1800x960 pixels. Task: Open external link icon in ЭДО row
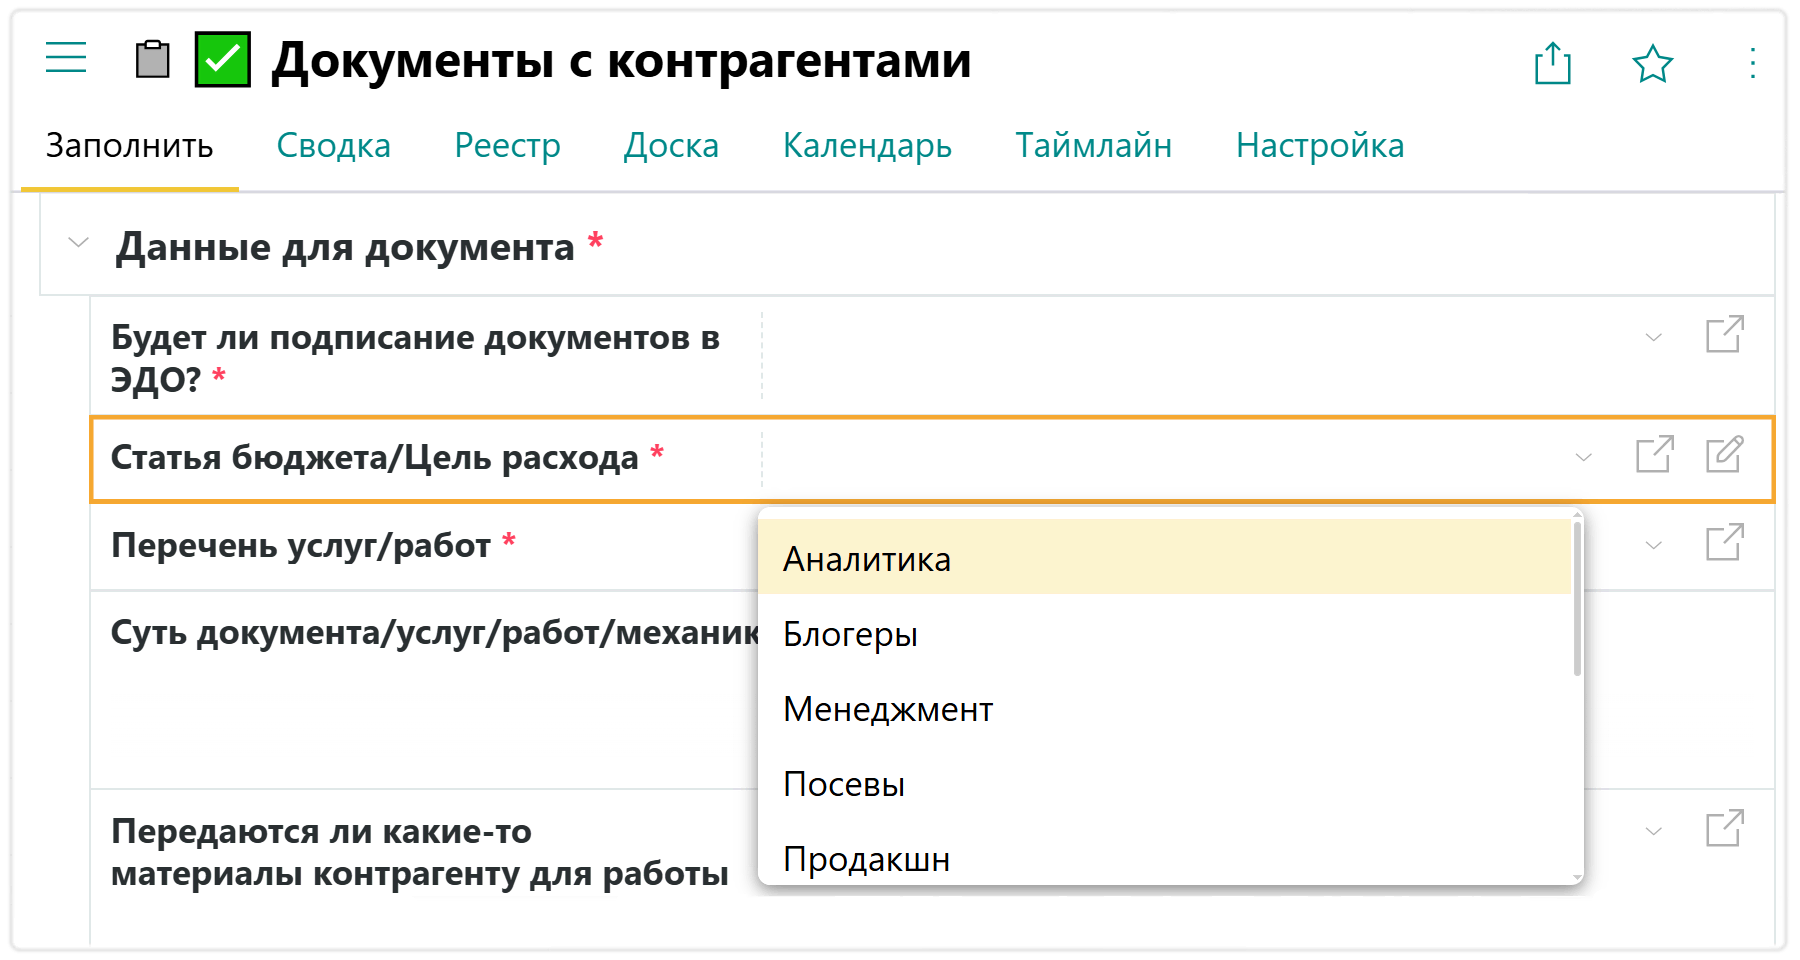click(x=1724, y=335)
